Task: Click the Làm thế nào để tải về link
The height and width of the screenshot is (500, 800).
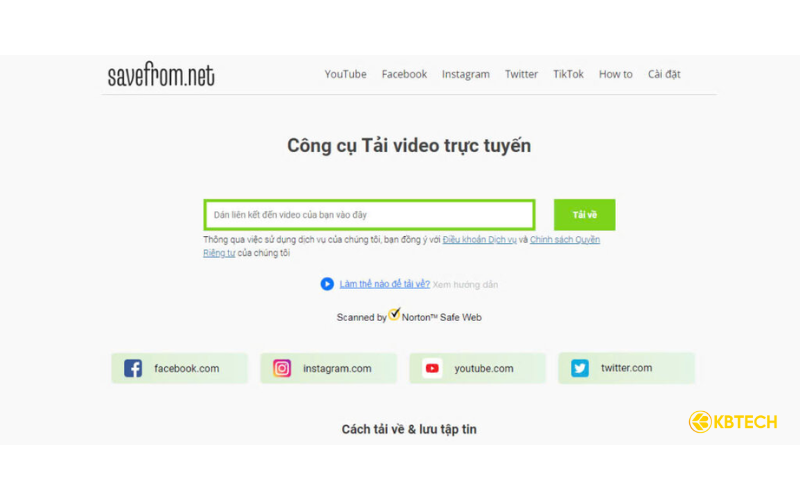Action: [385, 284]
